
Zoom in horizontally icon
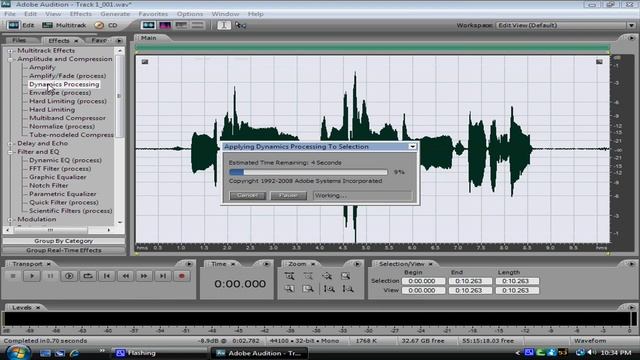289,276
